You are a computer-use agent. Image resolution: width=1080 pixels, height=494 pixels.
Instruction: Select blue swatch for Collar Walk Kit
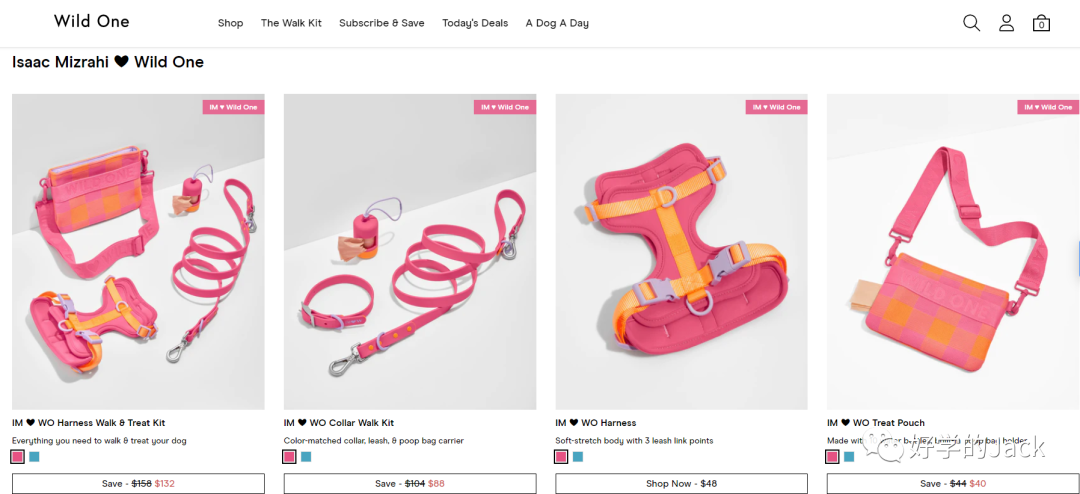(307, 457)
